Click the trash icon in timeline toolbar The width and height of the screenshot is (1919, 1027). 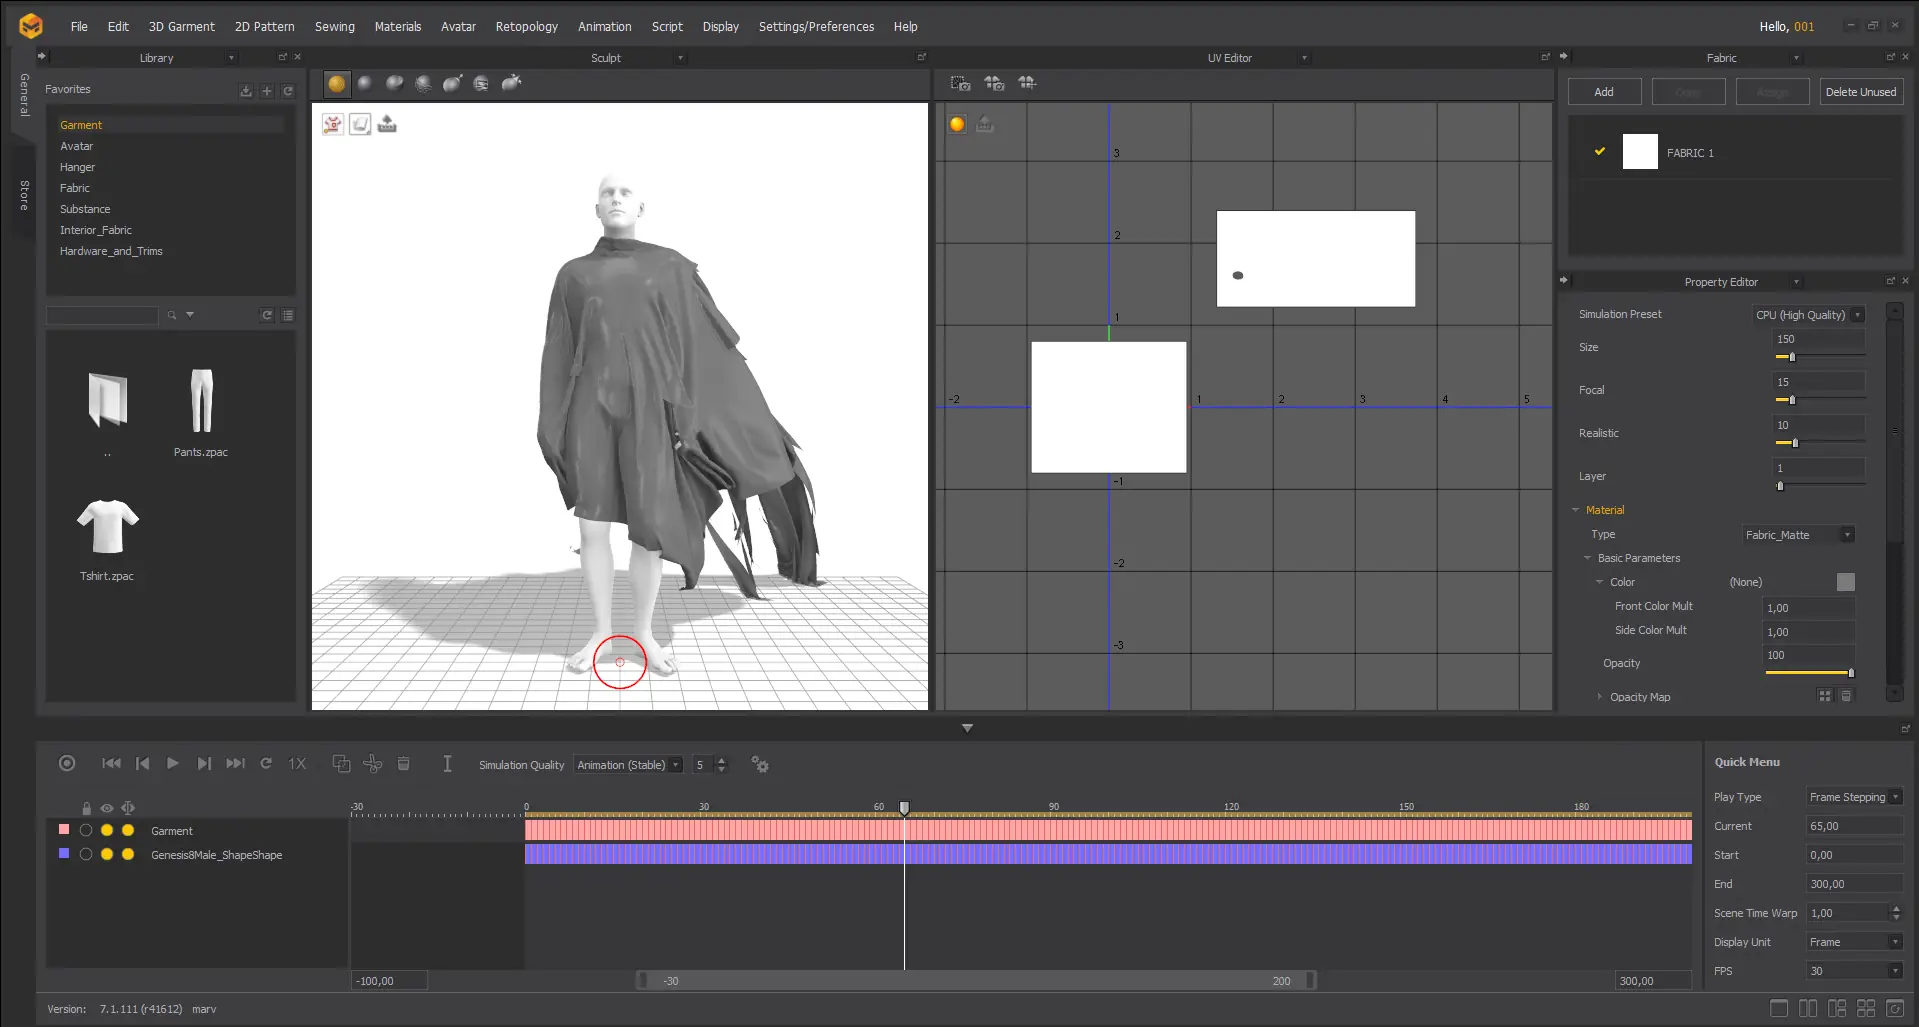(404, 764)
